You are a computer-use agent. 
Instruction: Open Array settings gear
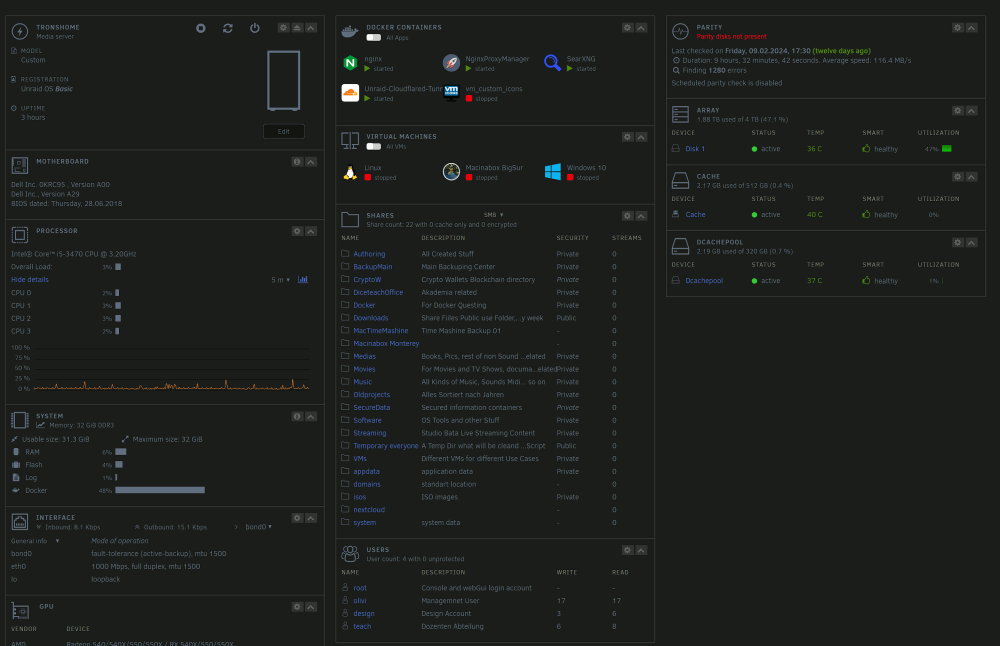[x=957, y=111]
